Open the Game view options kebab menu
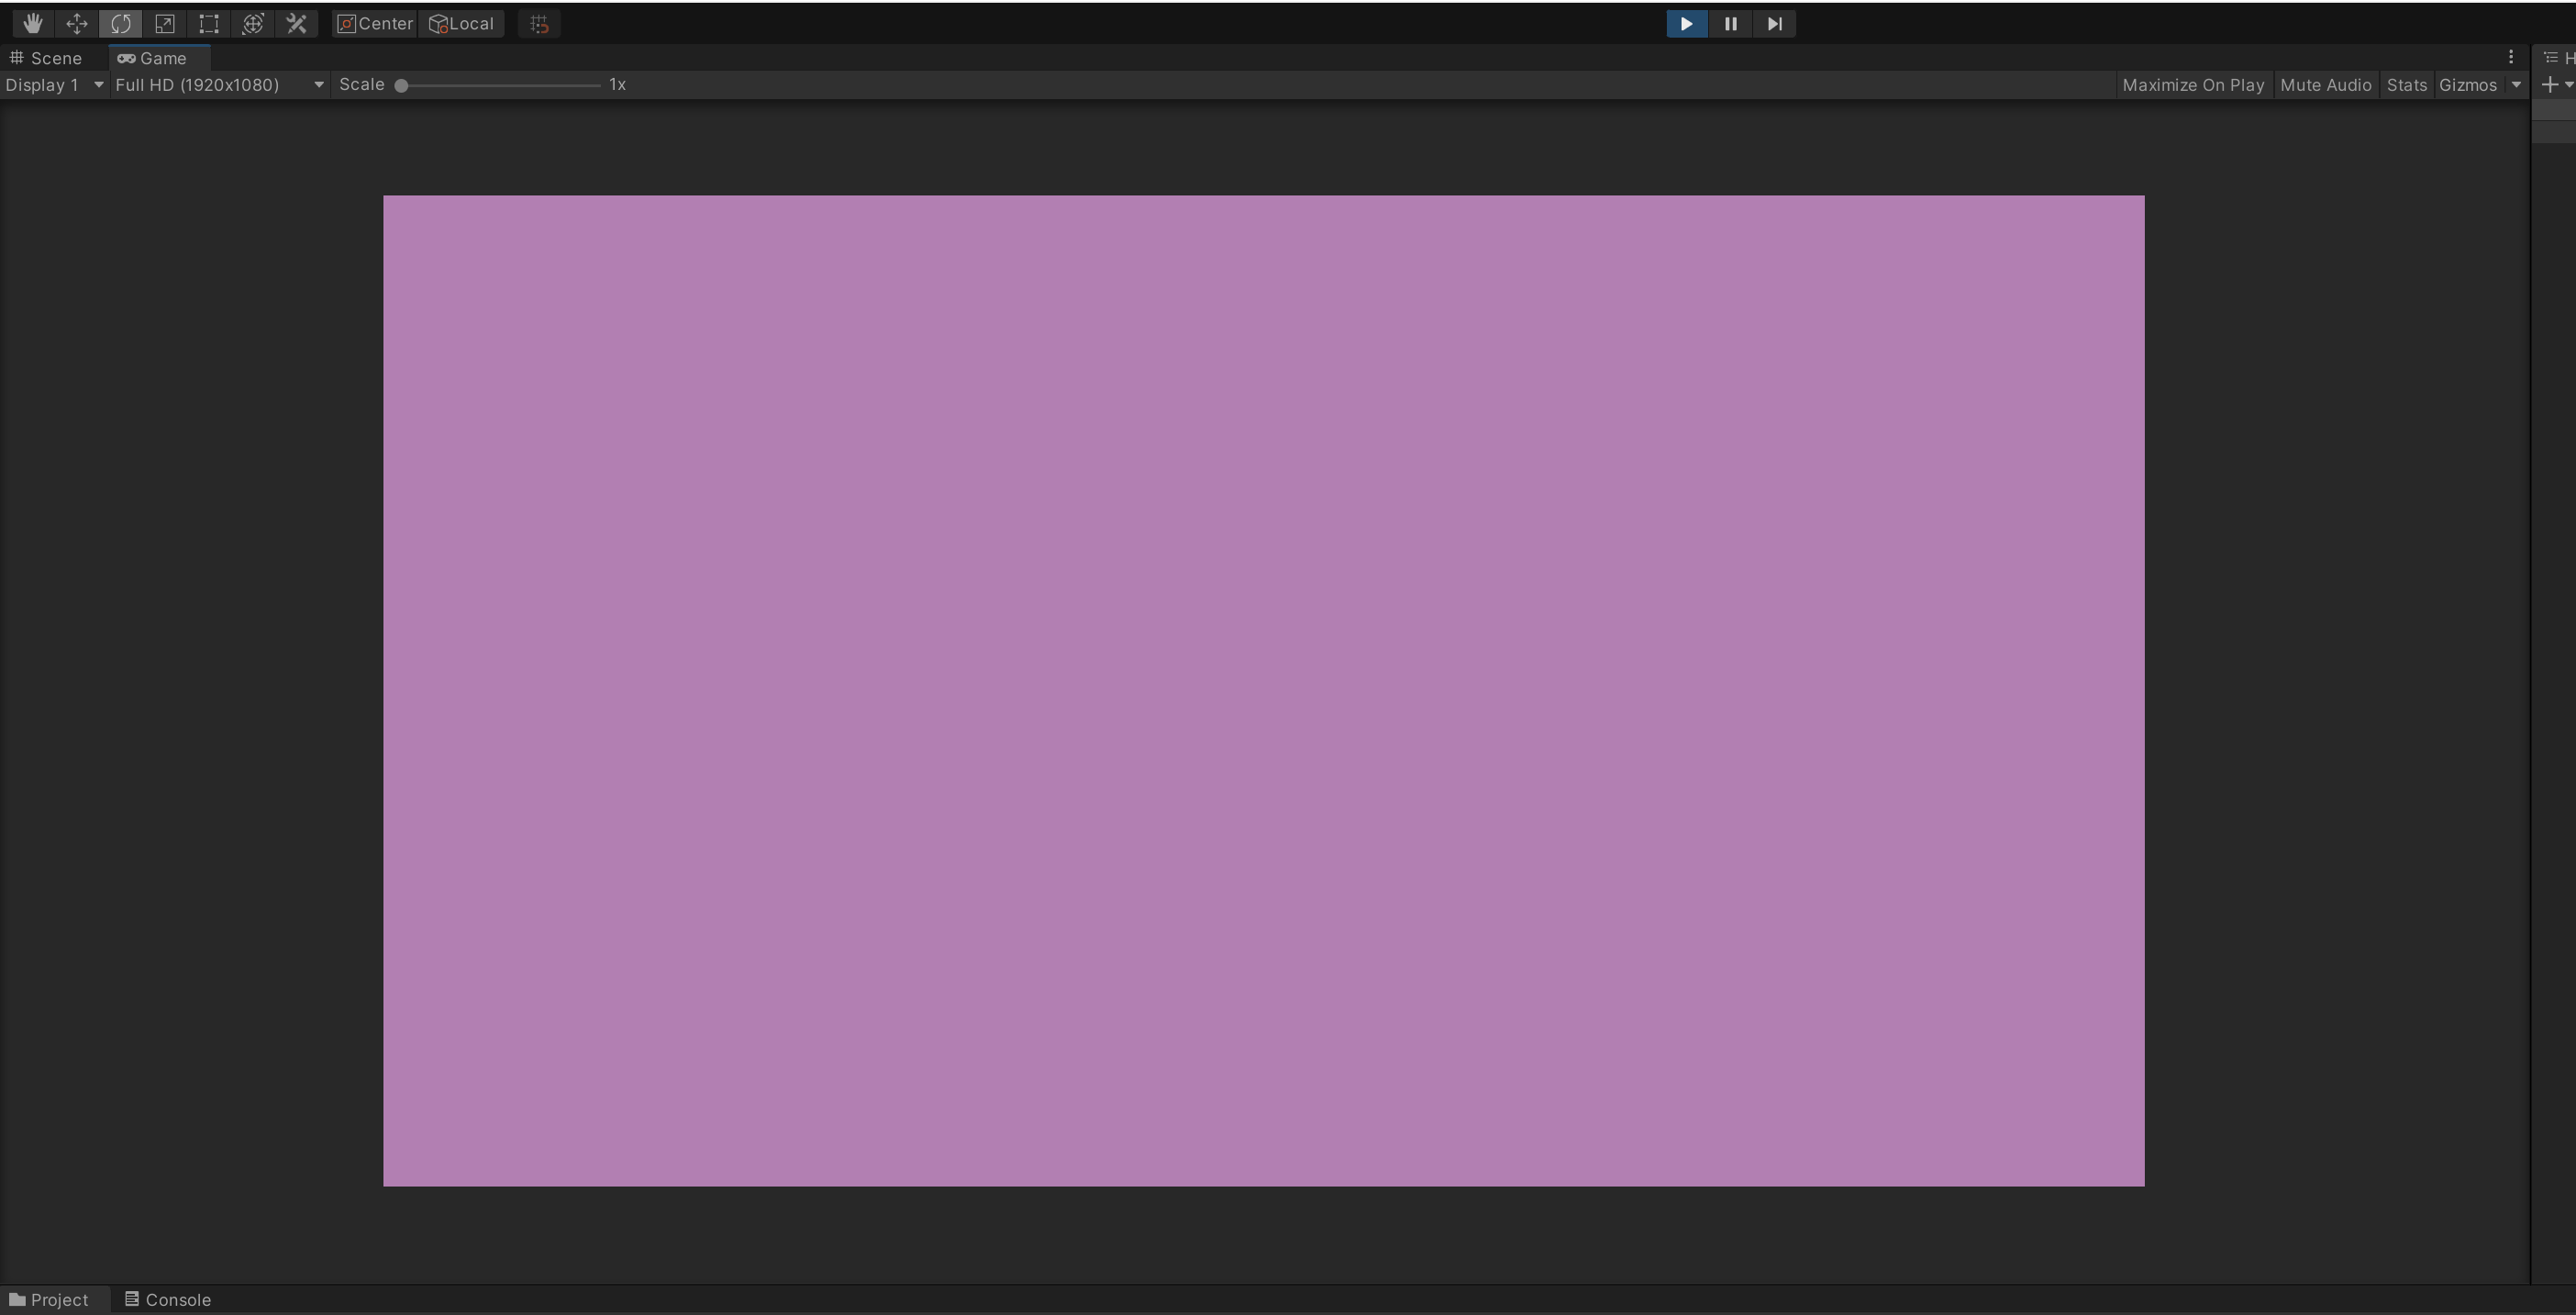The height and width of the screenshot is (1315, 2576). coord(2511,57)
